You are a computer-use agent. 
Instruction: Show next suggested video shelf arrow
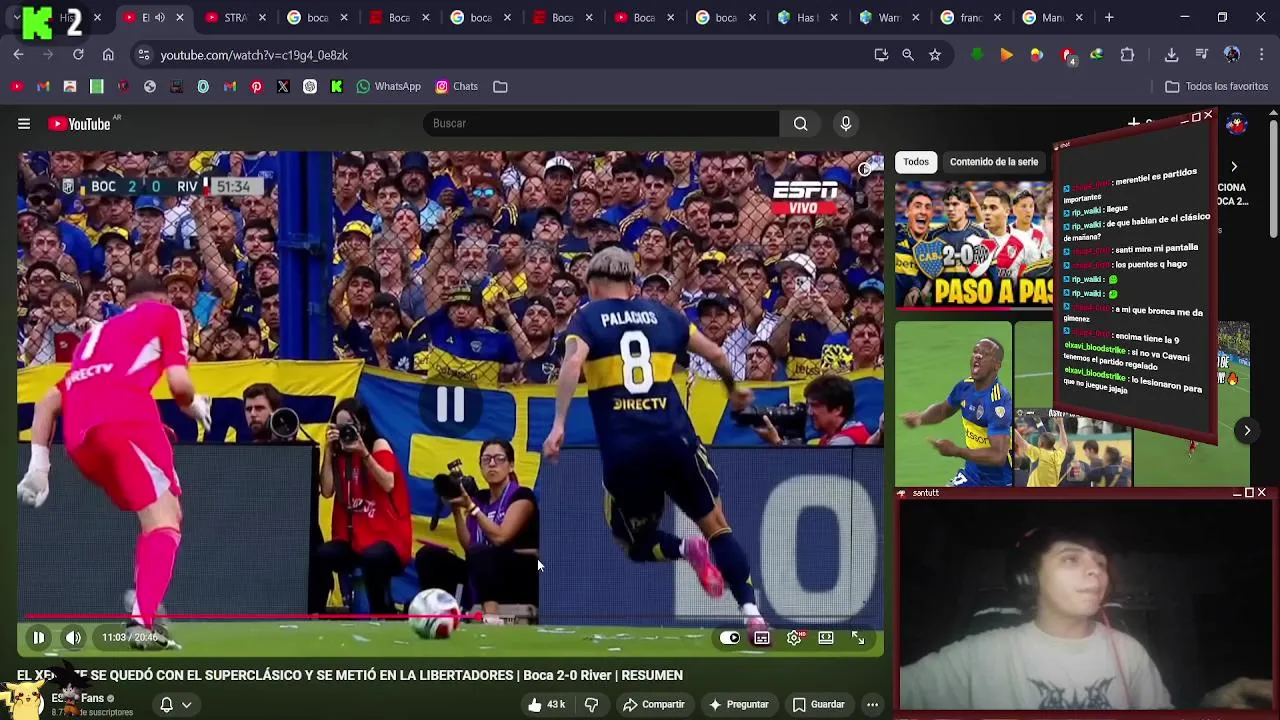click(1247, 431)
